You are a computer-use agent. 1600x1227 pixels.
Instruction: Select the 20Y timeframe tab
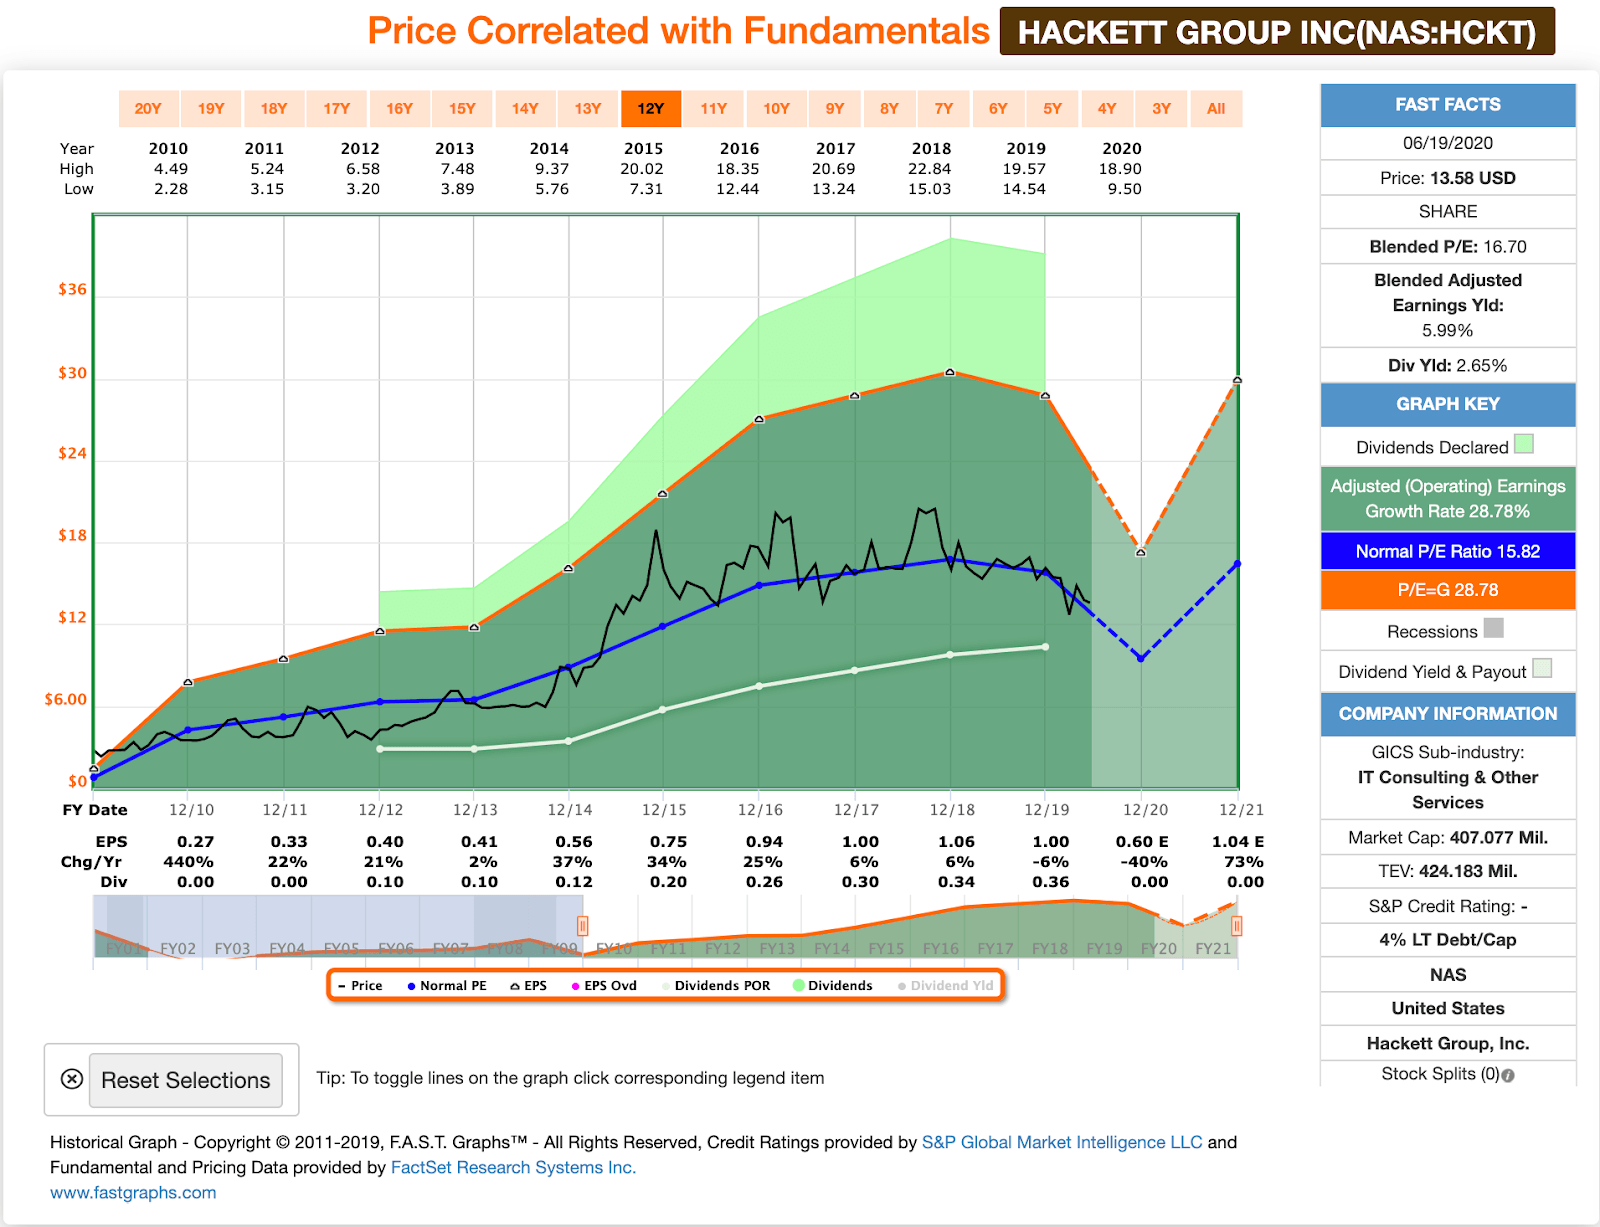[149, 108]
